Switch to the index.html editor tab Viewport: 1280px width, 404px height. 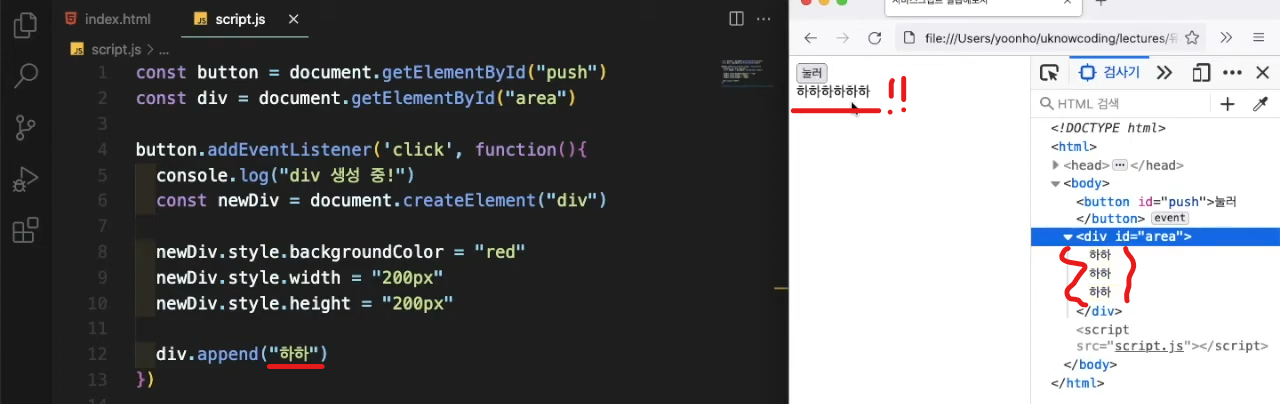pyautogui.click(x=110, y=18)
